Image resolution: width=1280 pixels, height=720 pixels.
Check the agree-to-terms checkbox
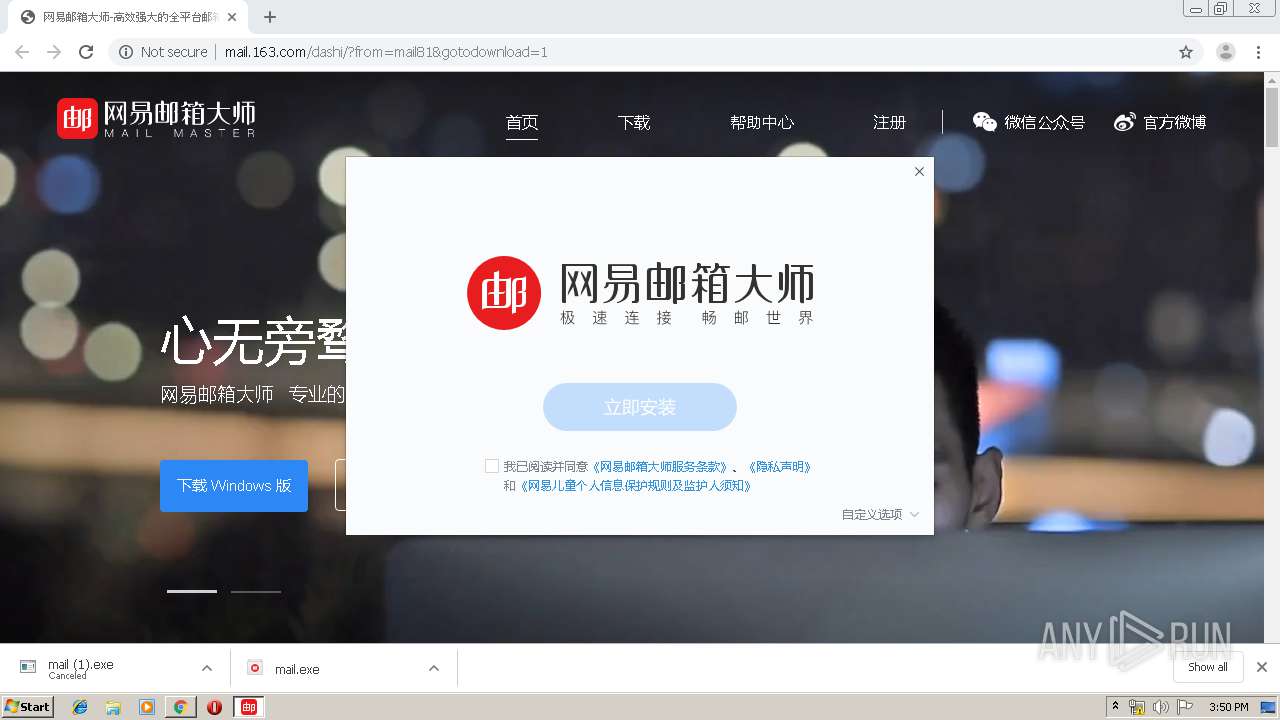(491, 466)
